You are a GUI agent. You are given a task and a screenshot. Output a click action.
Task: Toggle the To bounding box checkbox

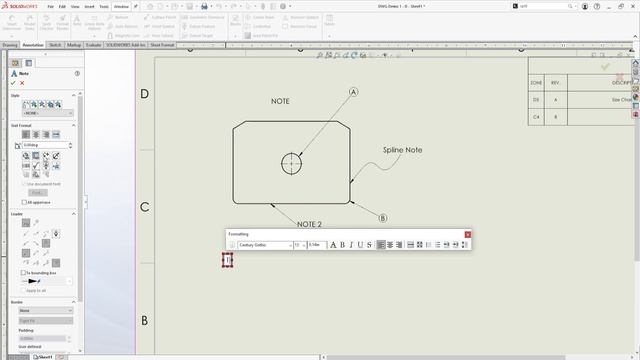coord(23,273)
